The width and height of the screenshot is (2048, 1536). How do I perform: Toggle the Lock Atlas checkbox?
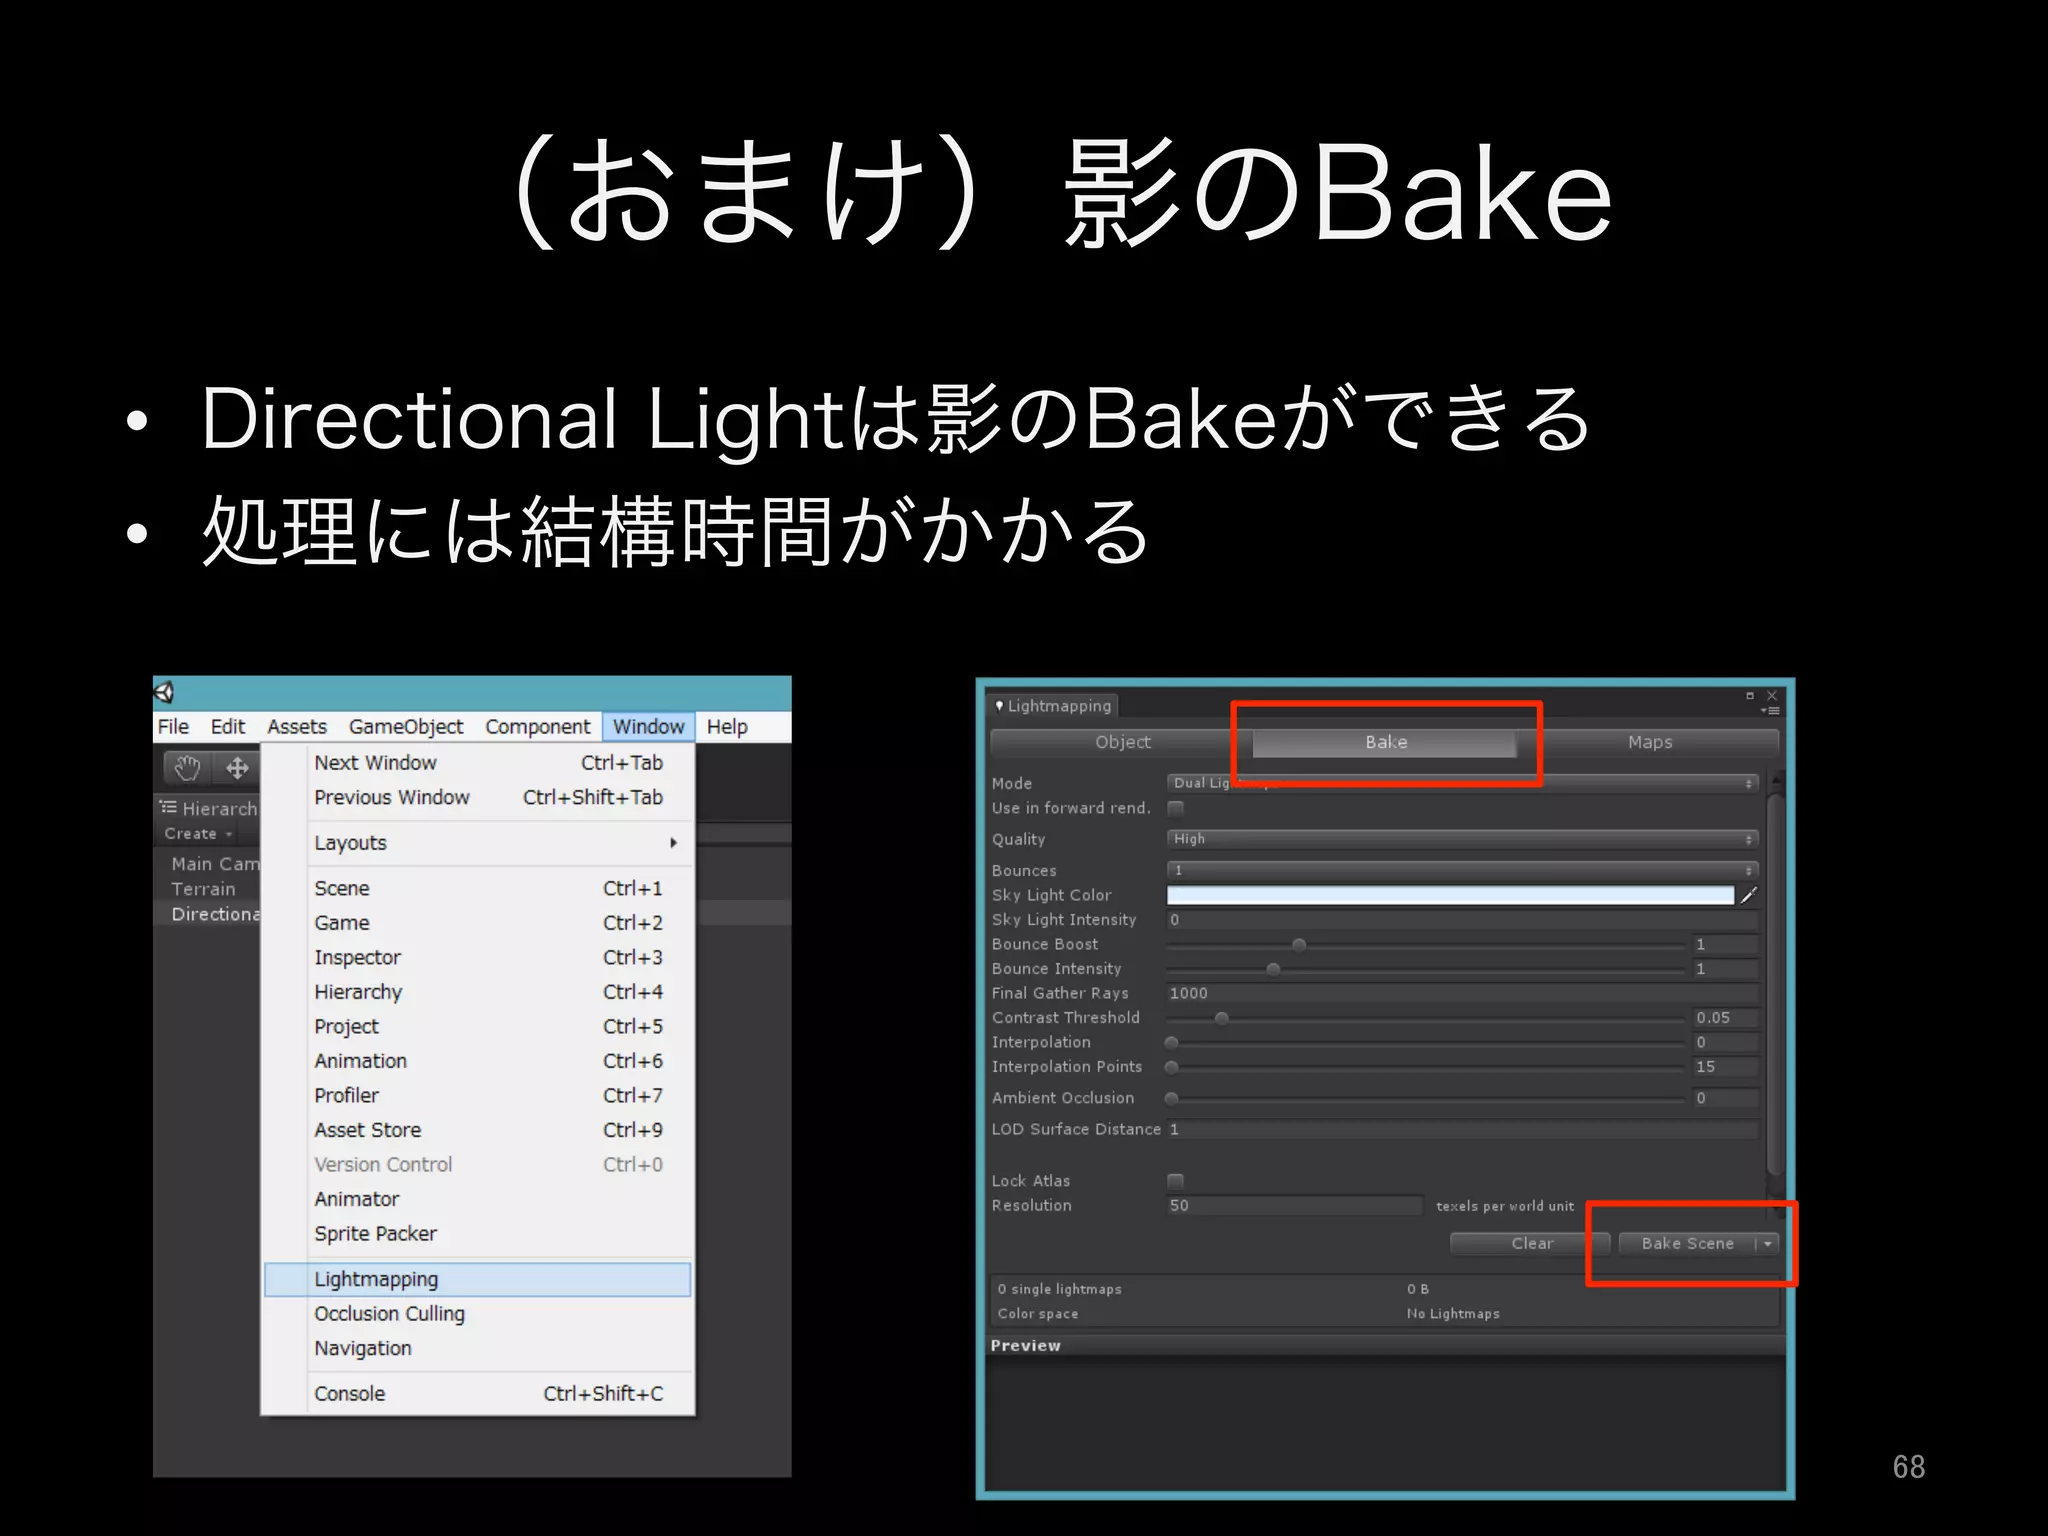[1175, 1181]
